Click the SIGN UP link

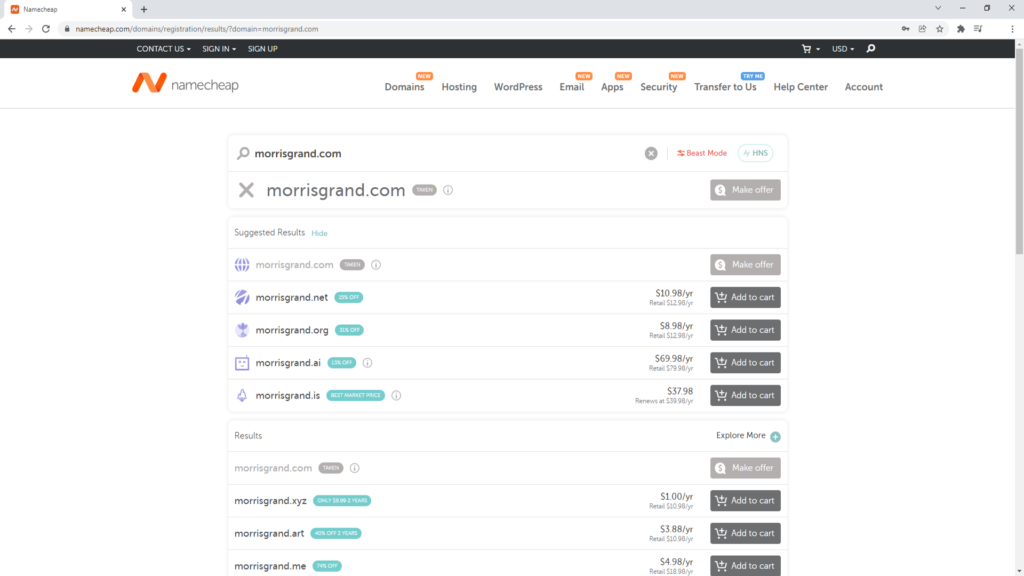point(263,49)
